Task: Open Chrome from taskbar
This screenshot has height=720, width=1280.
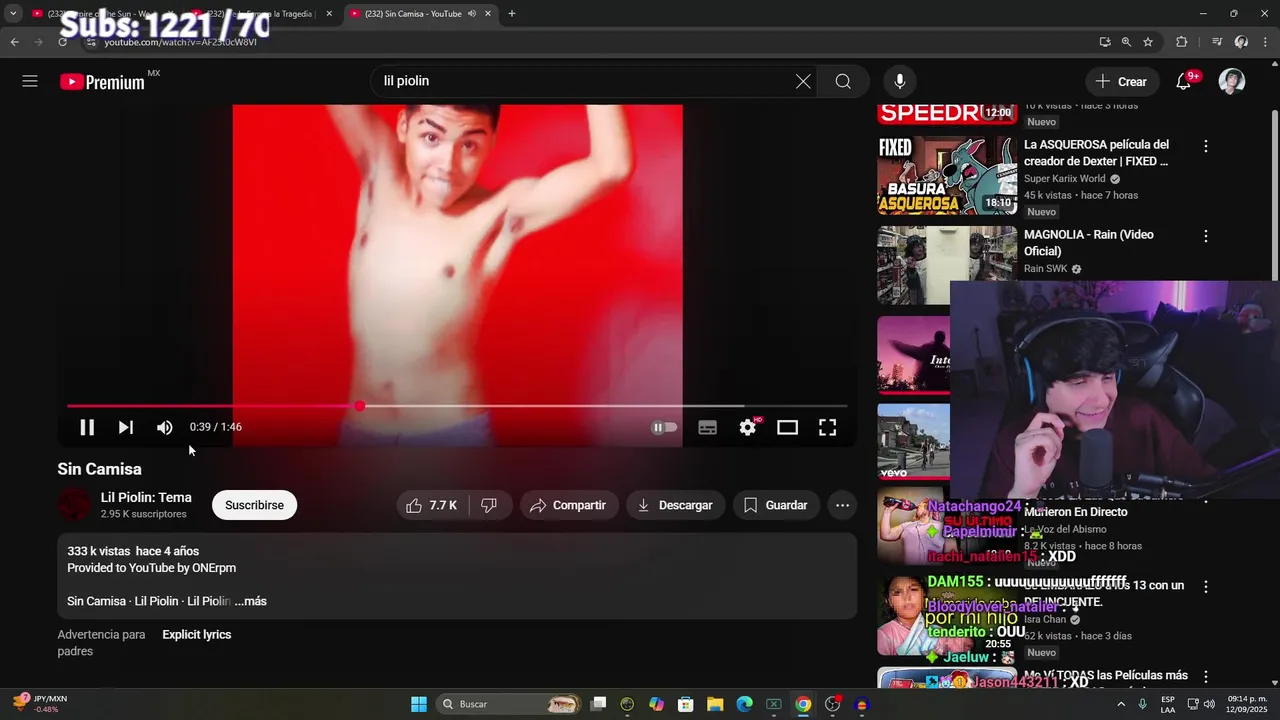Action: tap(803, 704)
